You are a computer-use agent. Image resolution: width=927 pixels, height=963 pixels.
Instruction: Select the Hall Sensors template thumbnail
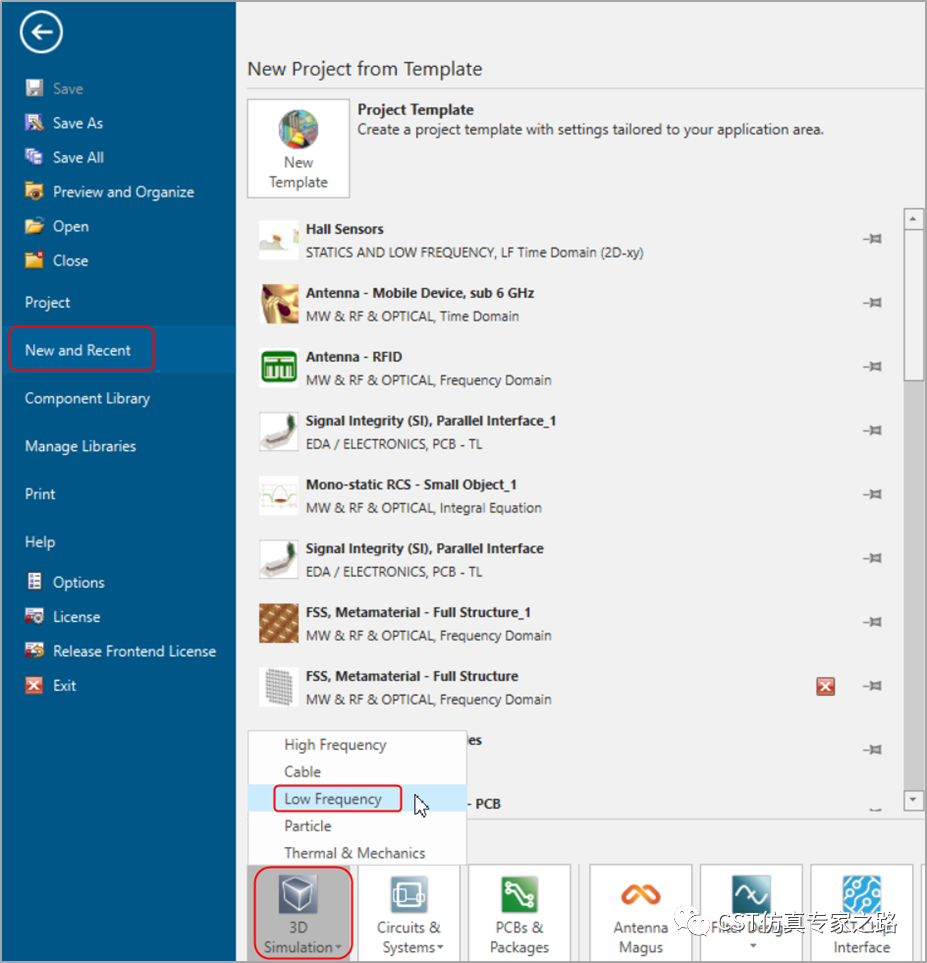tap(279, 240)
